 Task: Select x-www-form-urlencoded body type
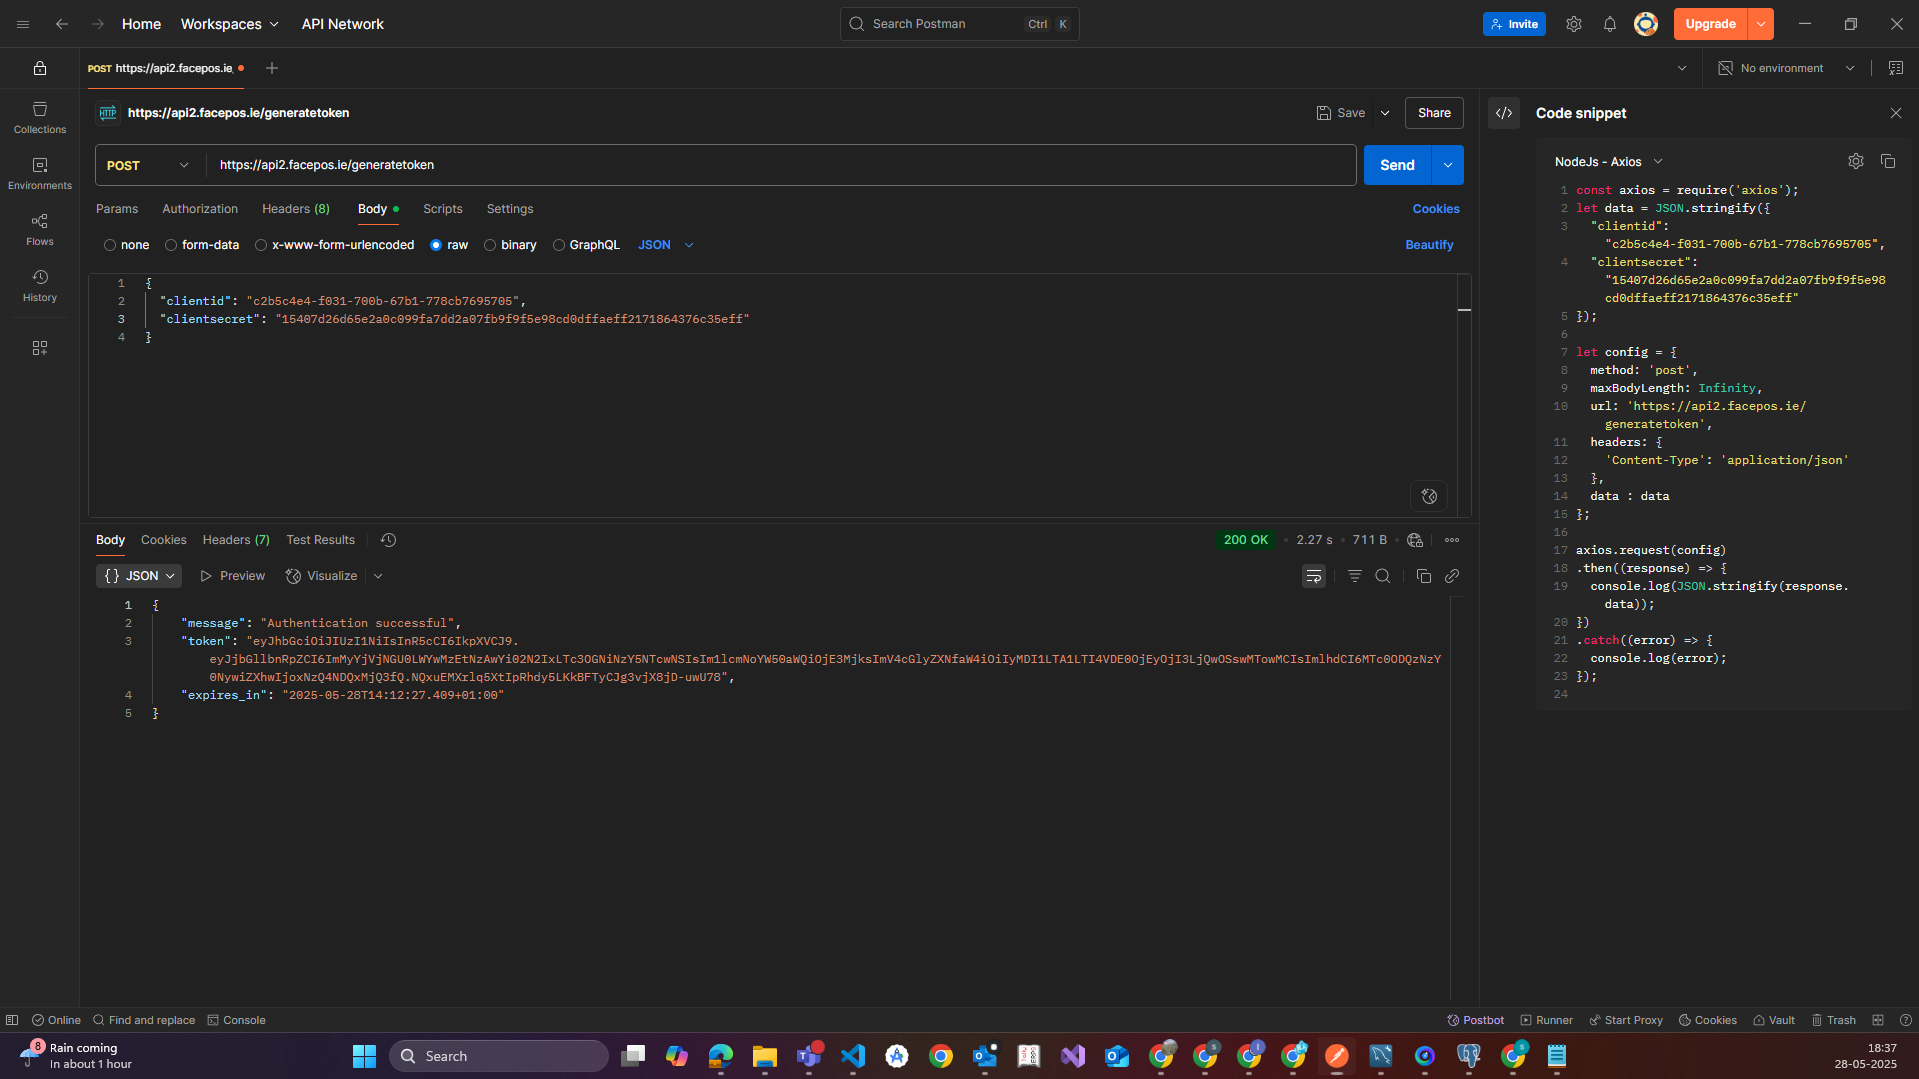pyautogui.click(x=334, y=245)
